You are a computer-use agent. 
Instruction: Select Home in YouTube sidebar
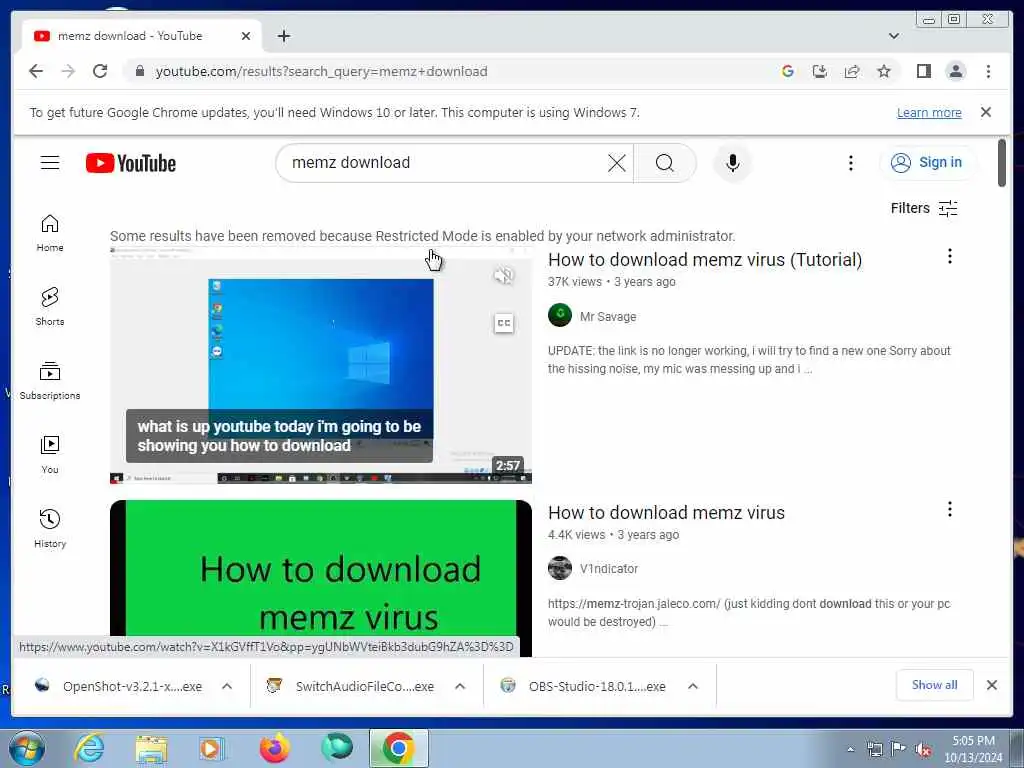pyautogui.click(x=50, y=233)
